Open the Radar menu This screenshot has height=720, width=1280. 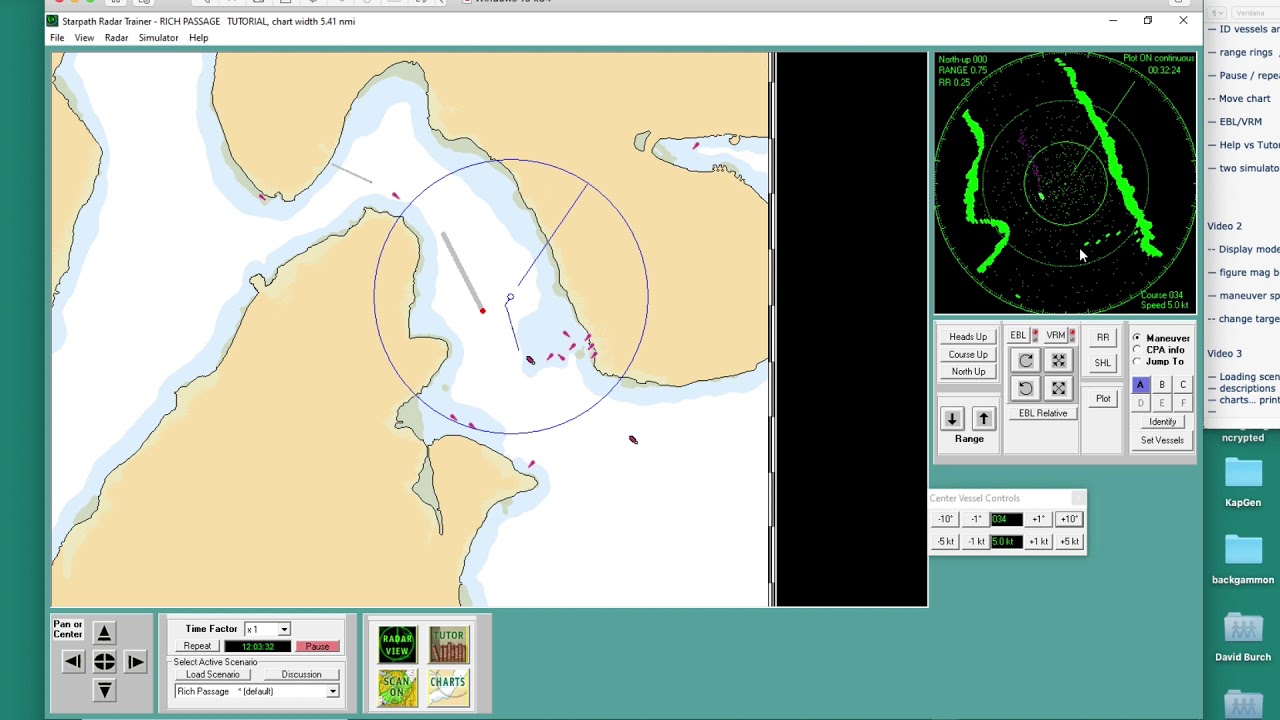(116, 38)
